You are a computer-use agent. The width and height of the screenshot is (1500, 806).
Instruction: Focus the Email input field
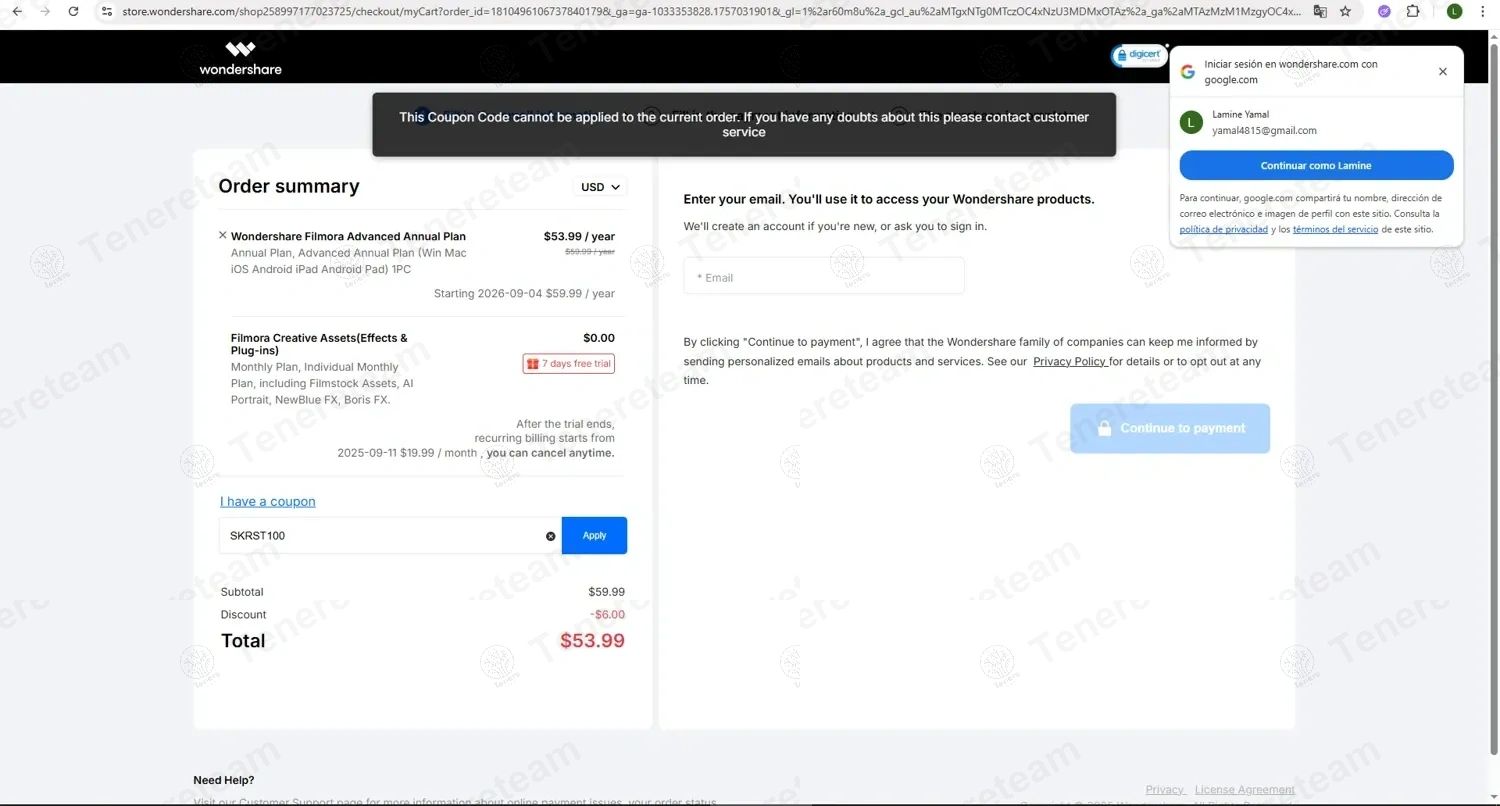pos(824,276)
